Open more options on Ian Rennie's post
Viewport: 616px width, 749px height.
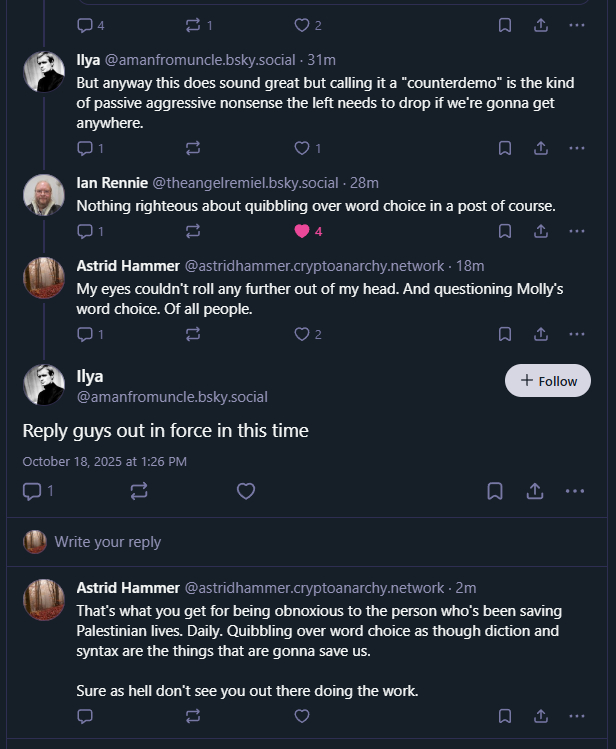click(x=576, y=231)
